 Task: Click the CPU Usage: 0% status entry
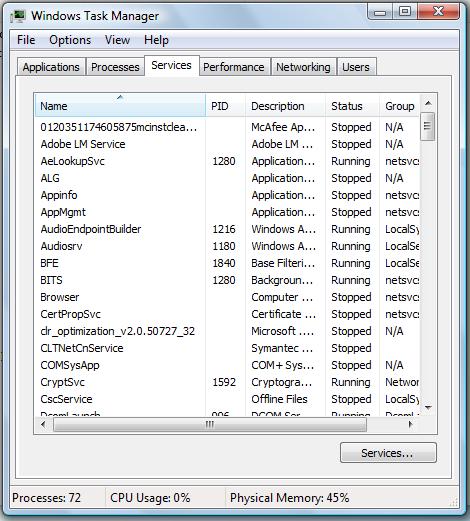pos(150,498)
